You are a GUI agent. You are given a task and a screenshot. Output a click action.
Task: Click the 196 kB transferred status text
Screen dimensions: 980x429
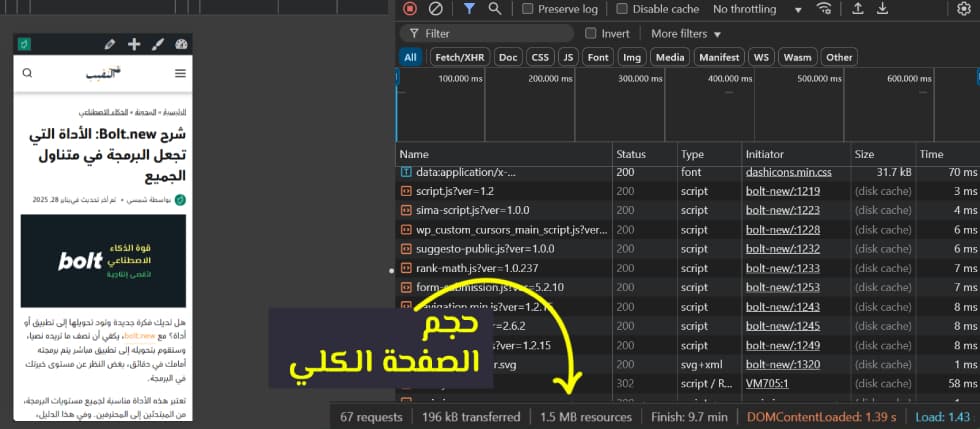(x=471, y=417)
